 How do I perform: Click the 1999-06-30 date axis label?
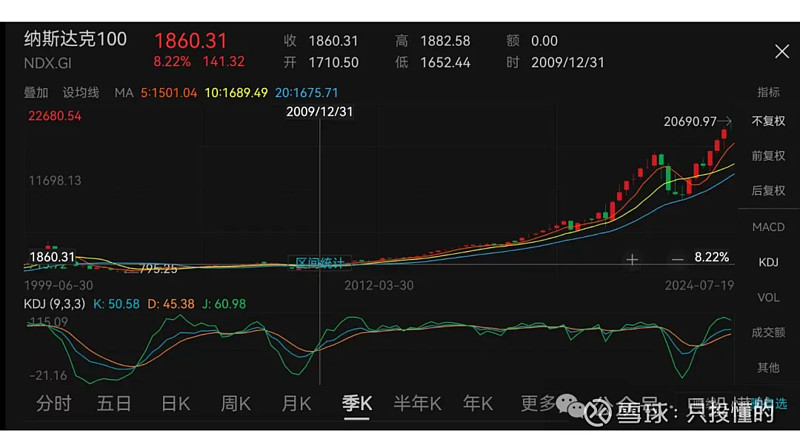point(58,285)
